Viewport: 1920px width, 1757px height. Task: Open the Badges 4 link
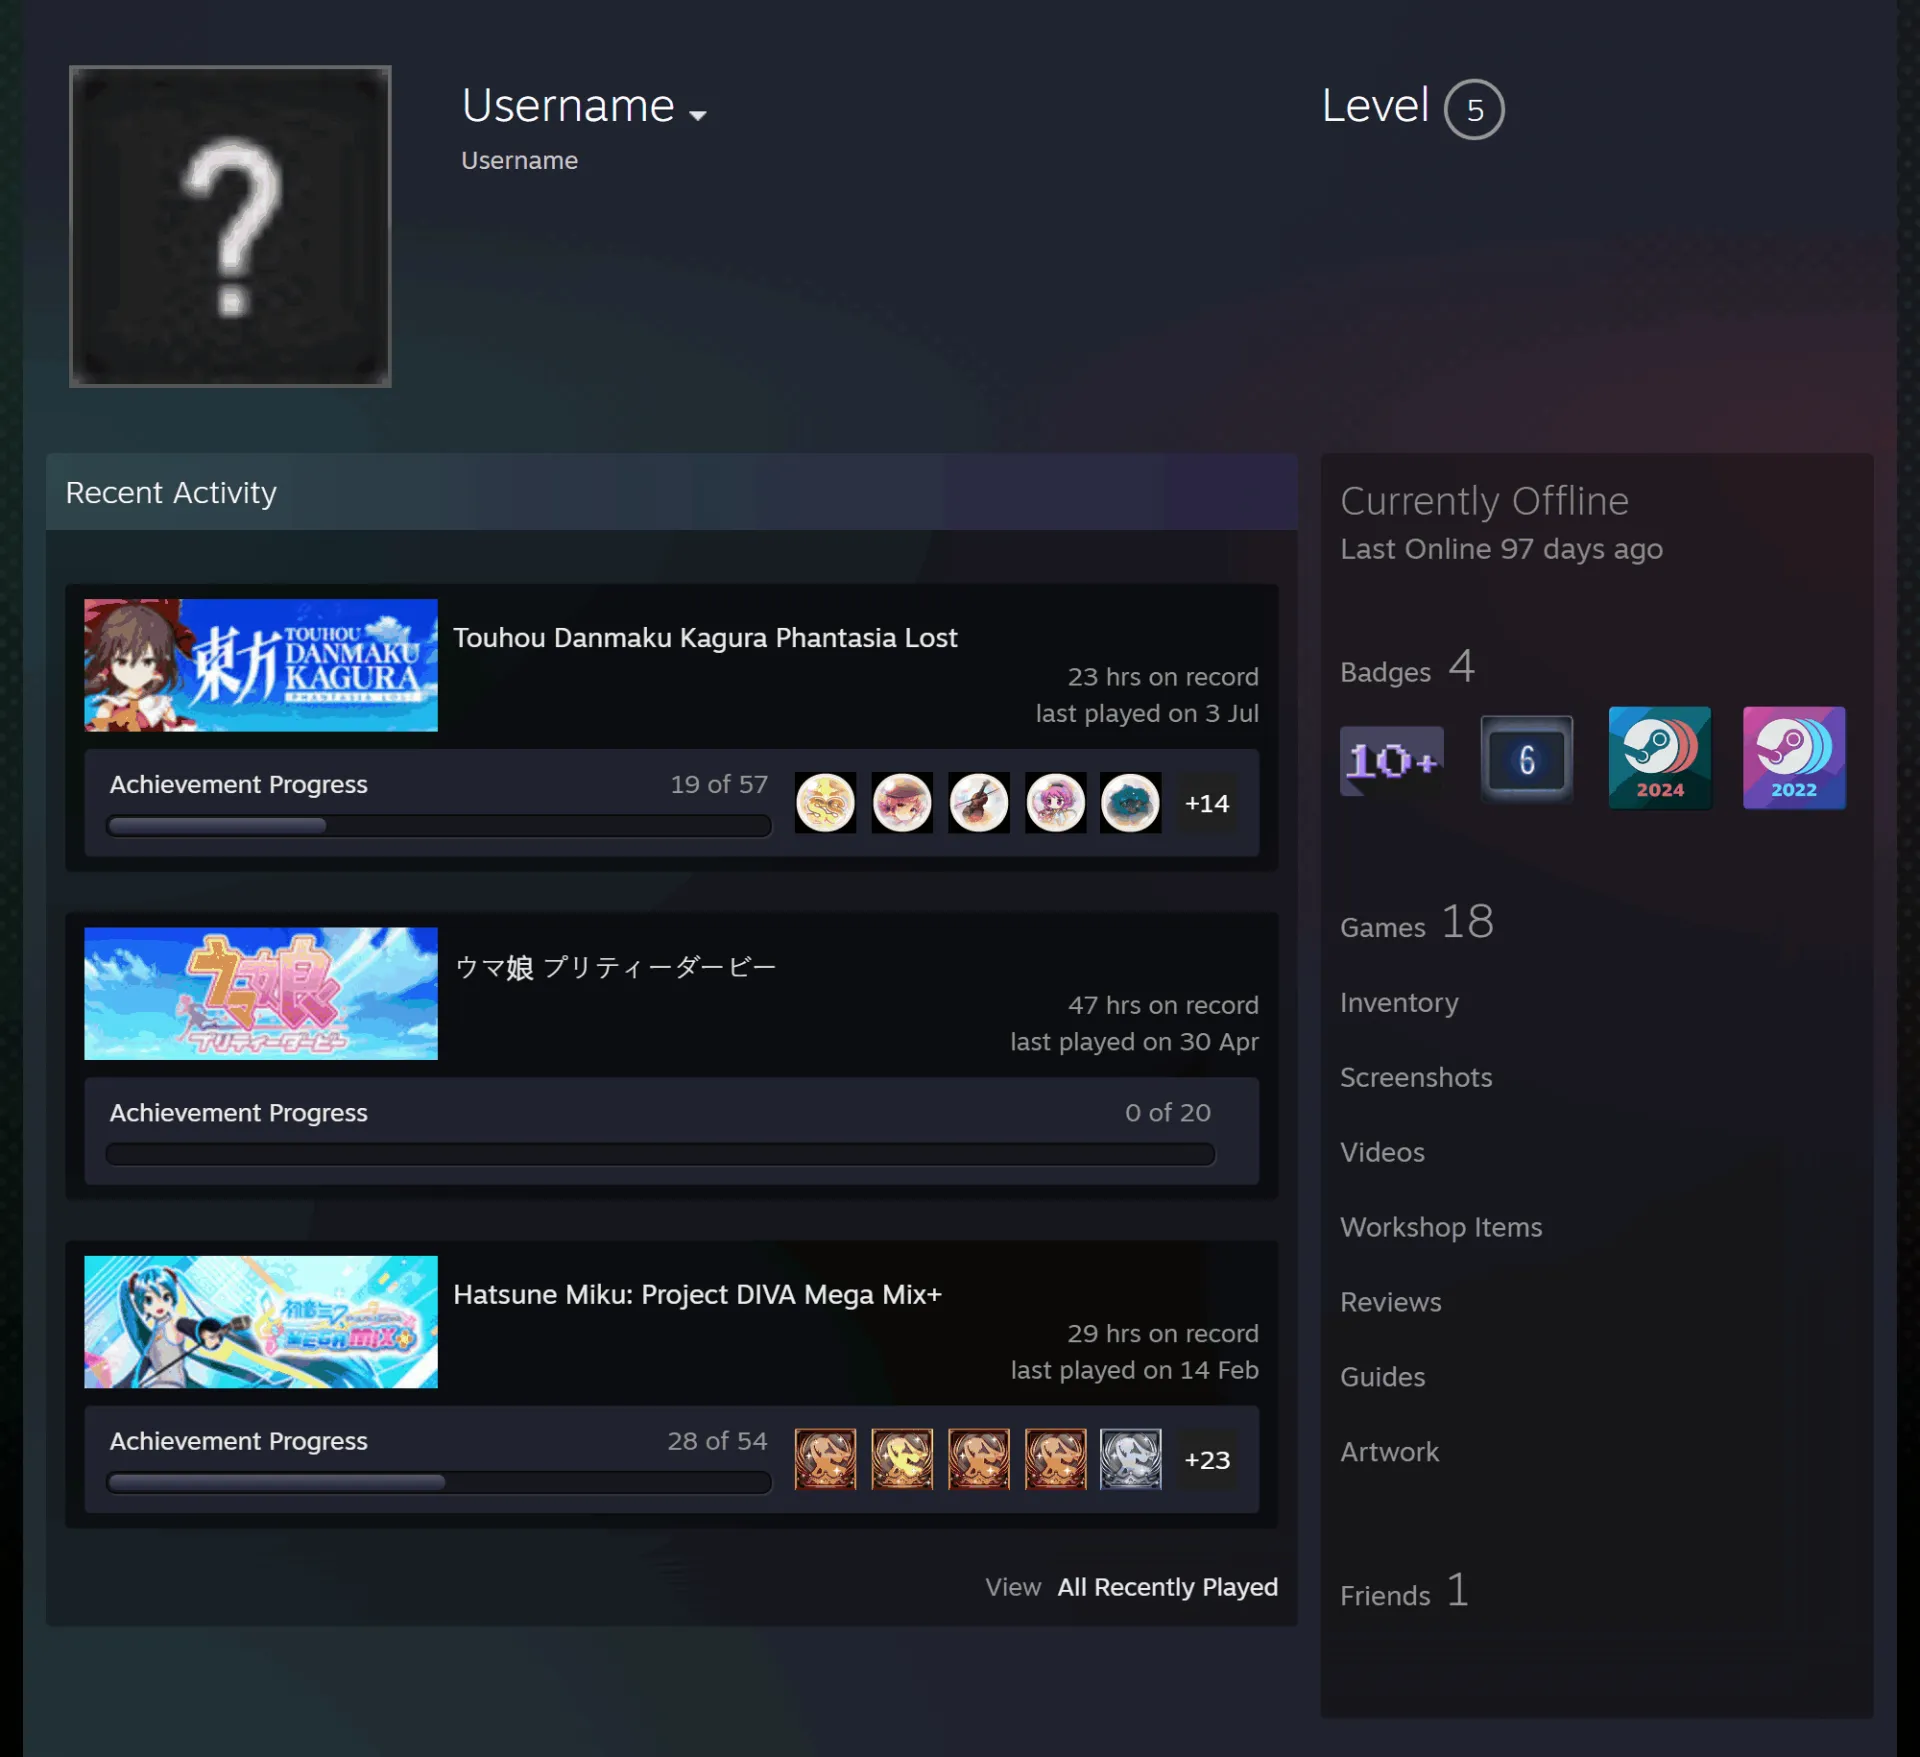coord(1407,668)
